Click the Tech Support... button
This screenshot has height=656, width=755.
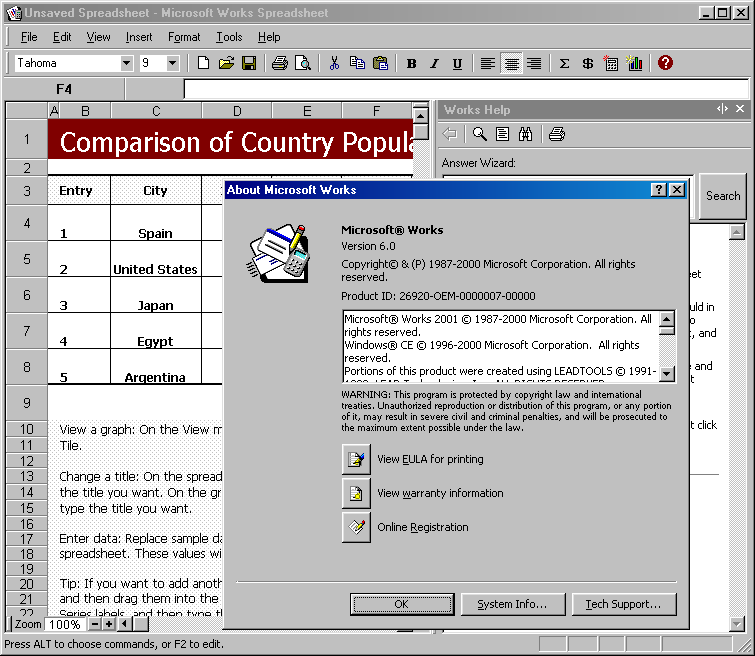(624, 604)
